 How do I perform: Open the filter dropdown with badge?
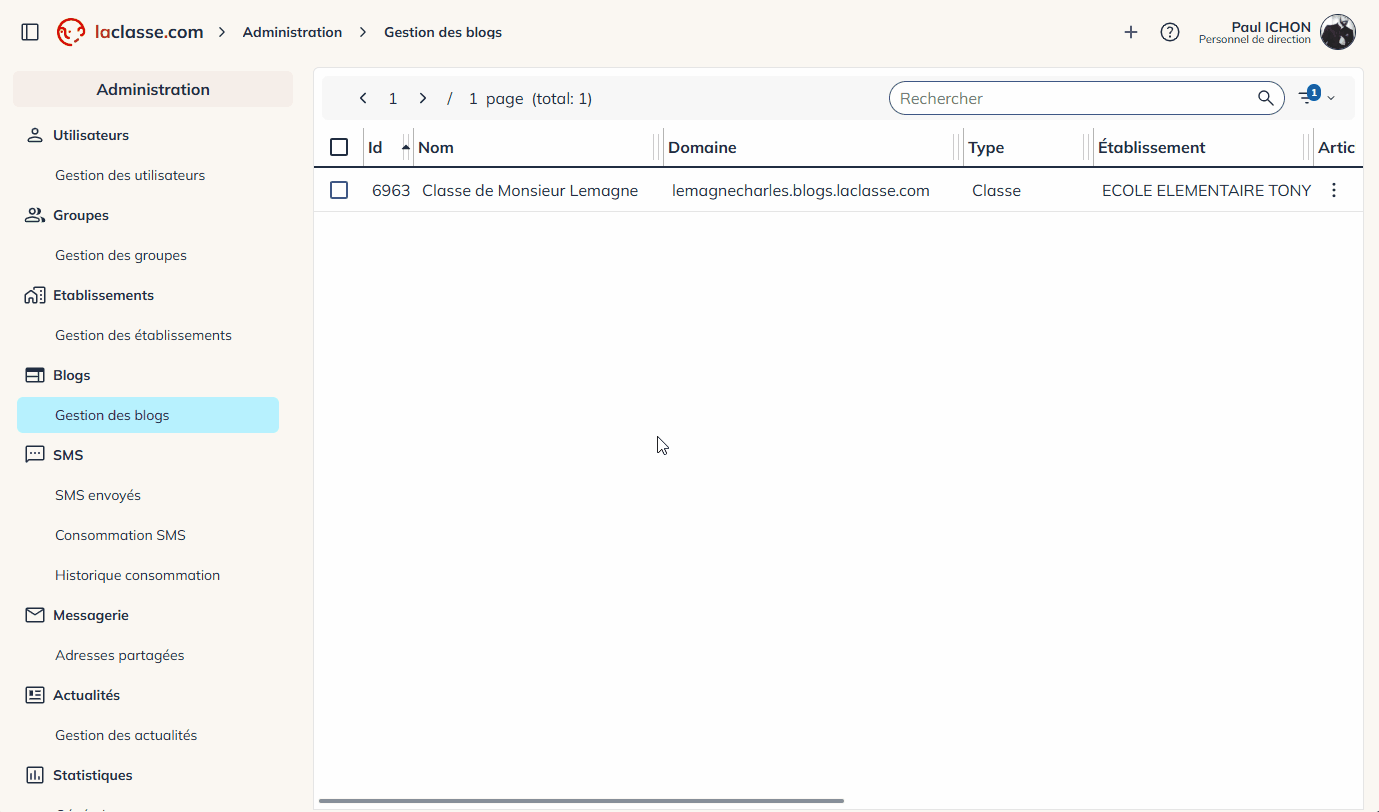1316,97
